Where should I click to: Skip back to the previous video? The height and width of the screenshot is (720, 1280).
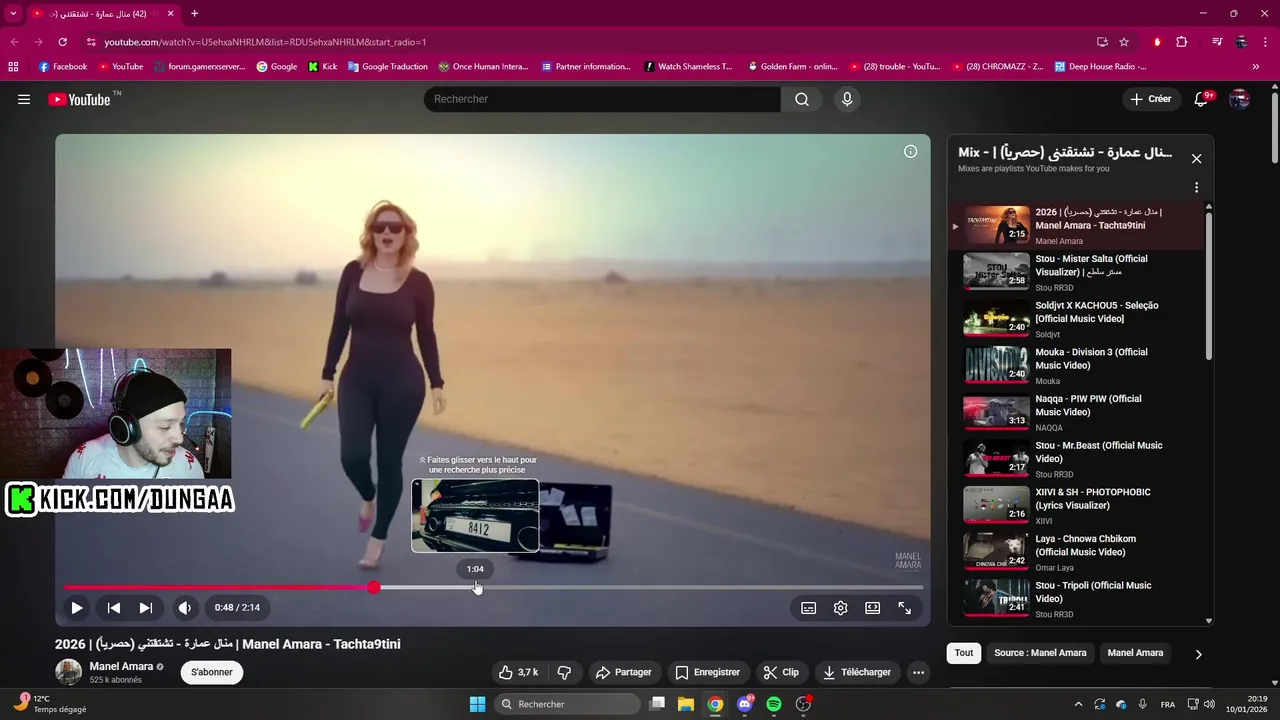114,607
